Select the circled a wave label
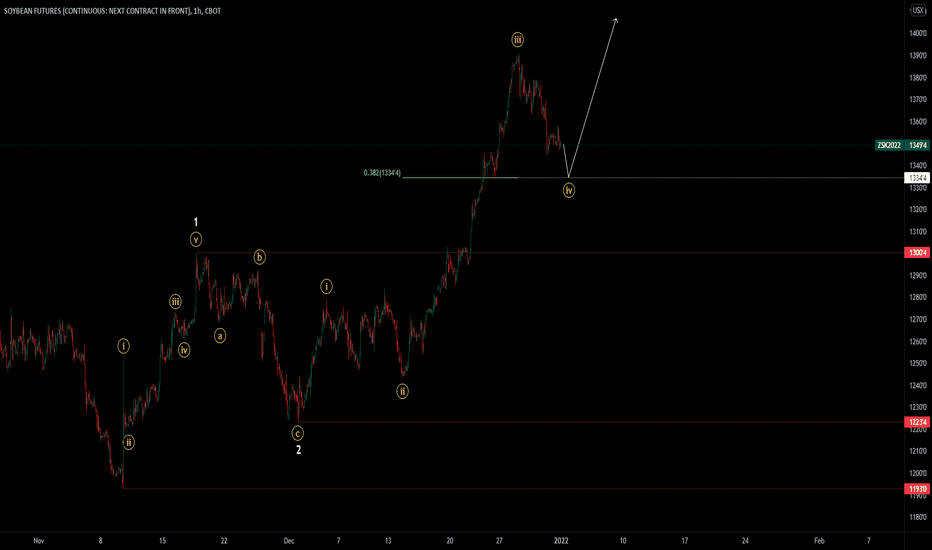The image size is (932, 550). [220, 336]
